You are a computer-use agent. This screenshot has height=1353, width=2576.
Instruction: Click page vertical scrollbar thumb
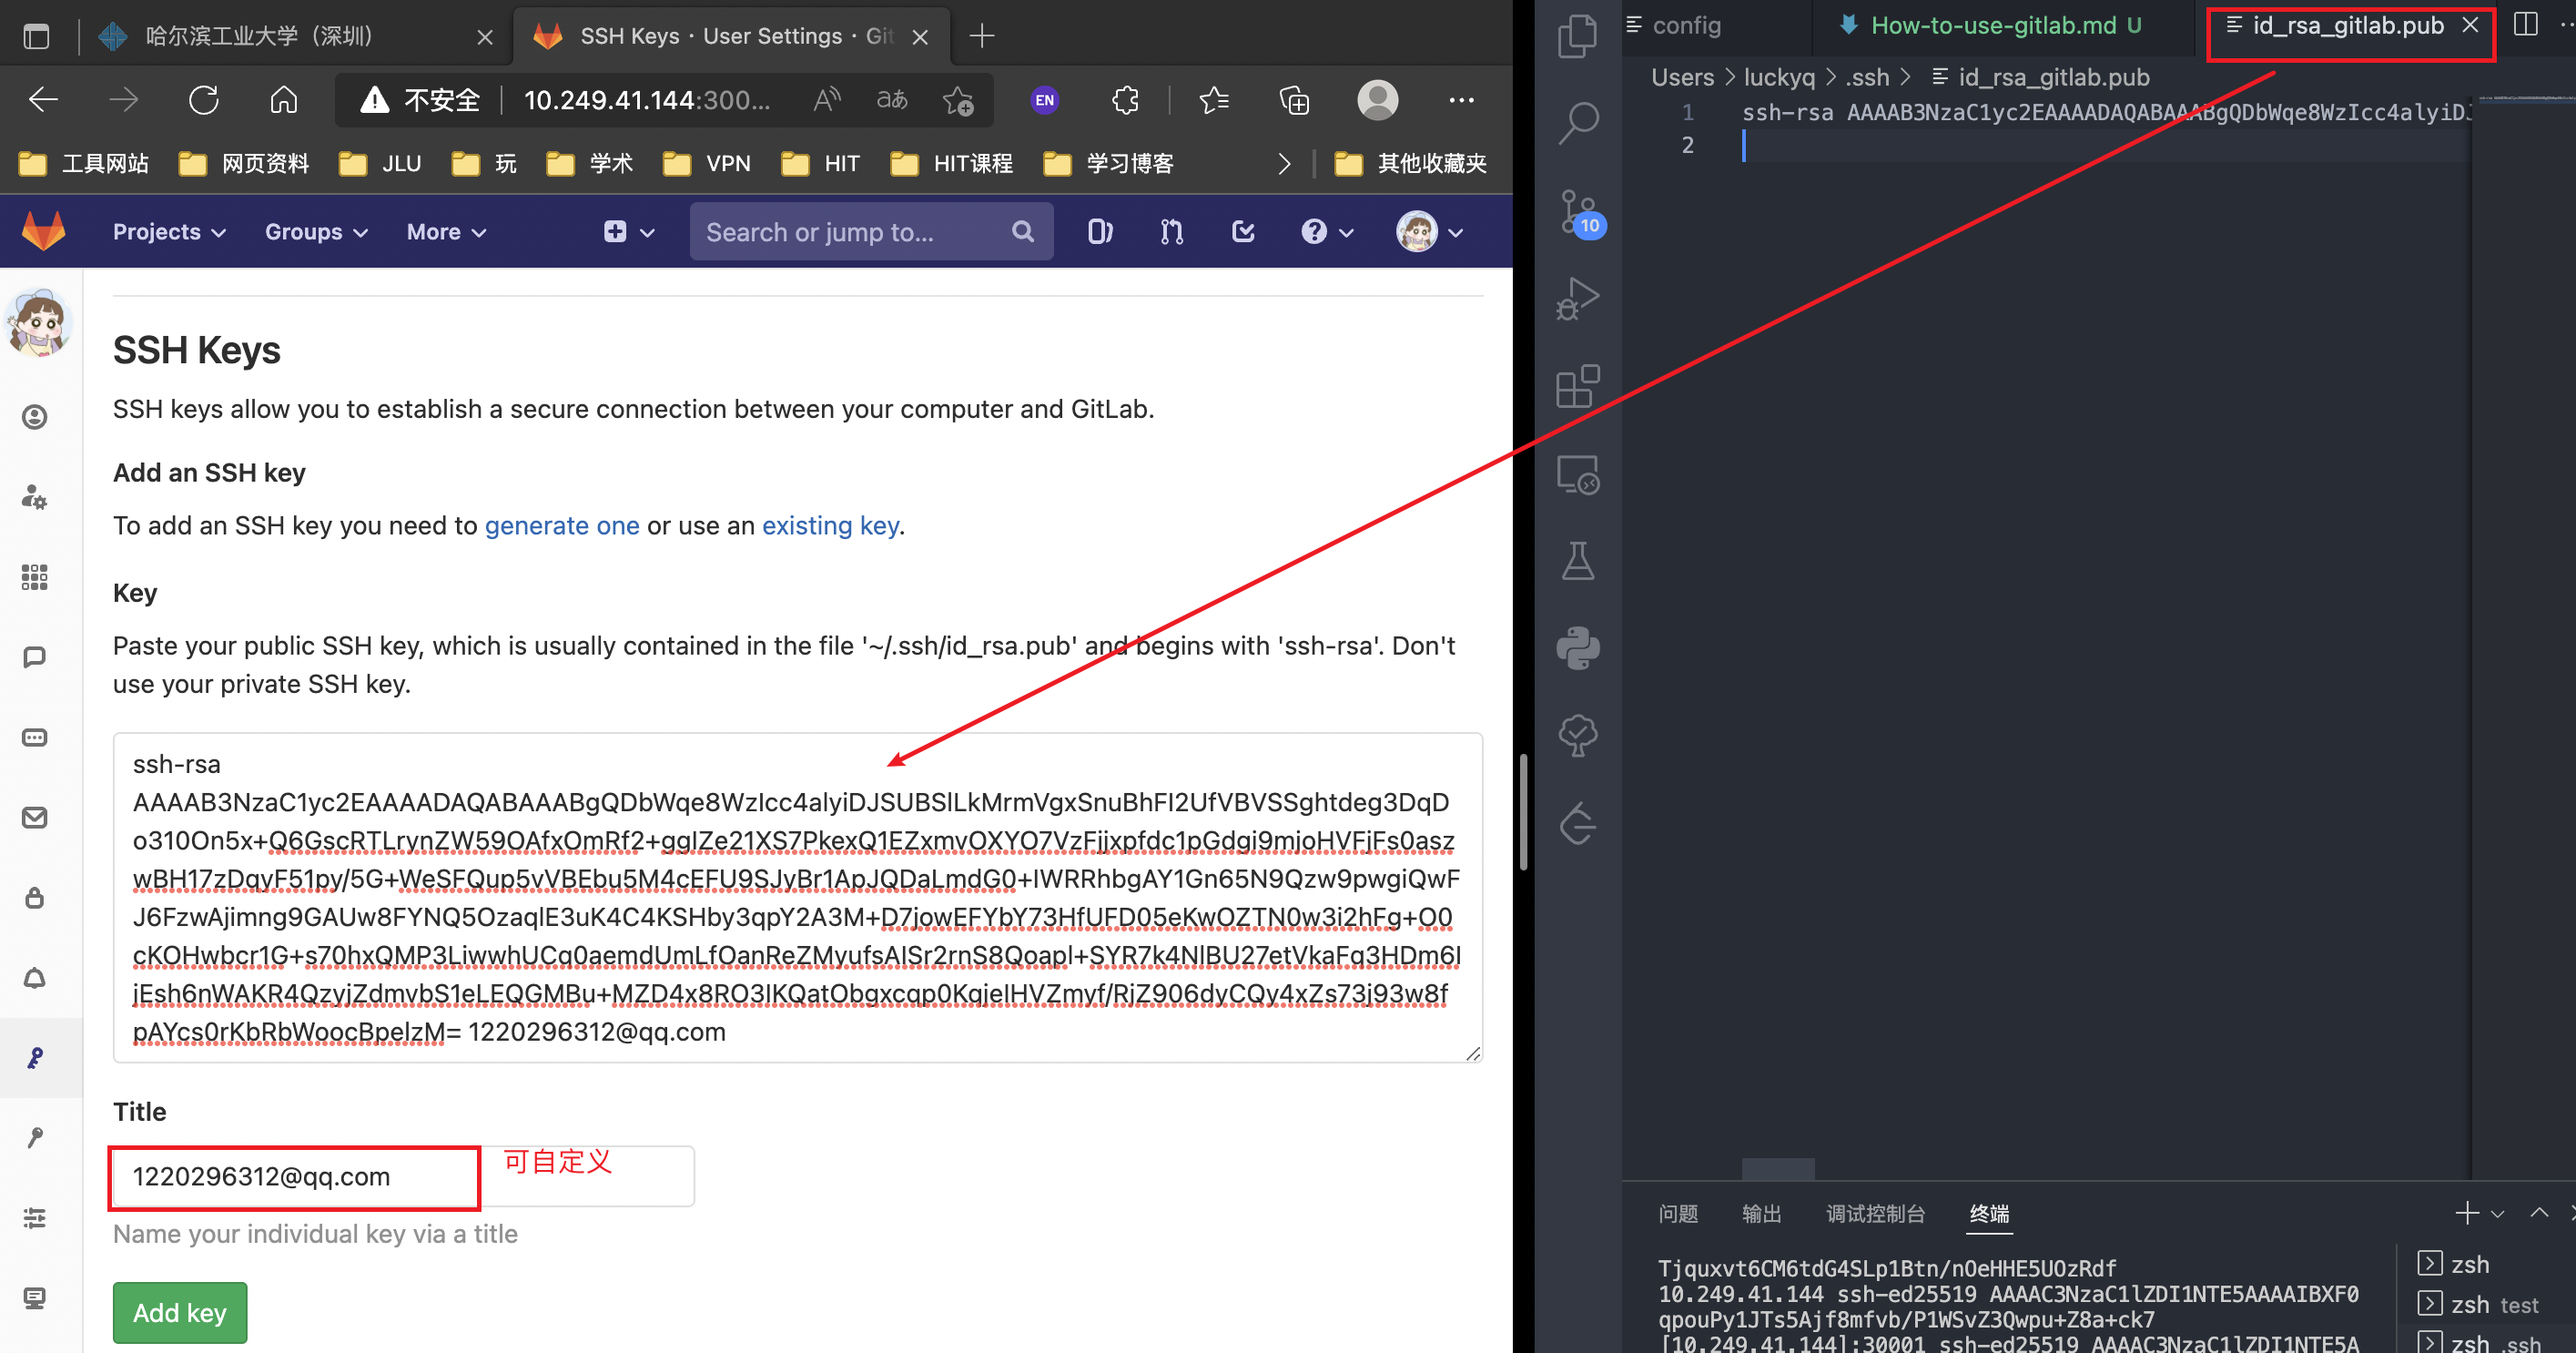(x=1523, y=812)
